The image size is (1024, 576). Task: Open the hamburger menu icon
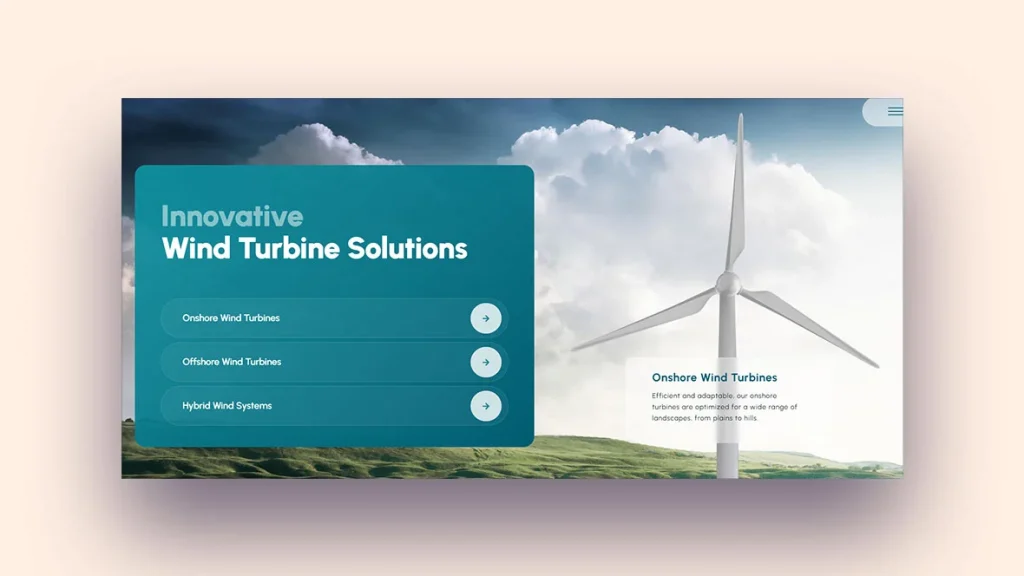point(894,111)
